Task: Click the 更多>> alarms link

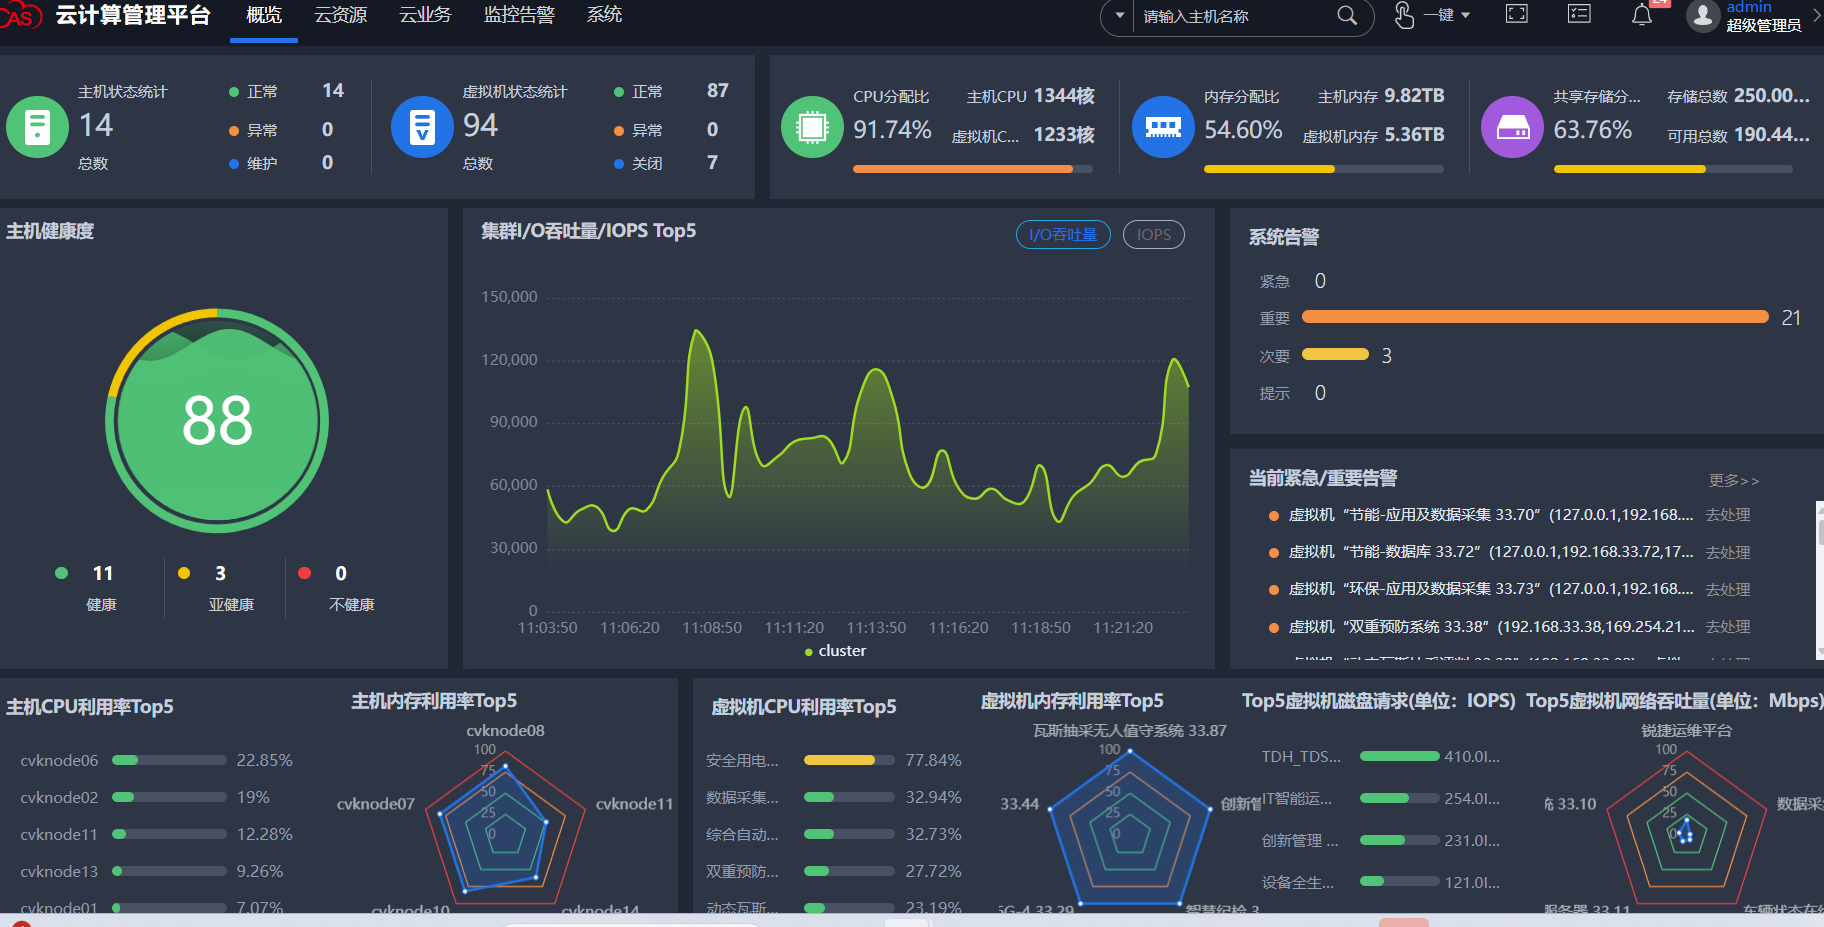Action: click(1734, 480)
